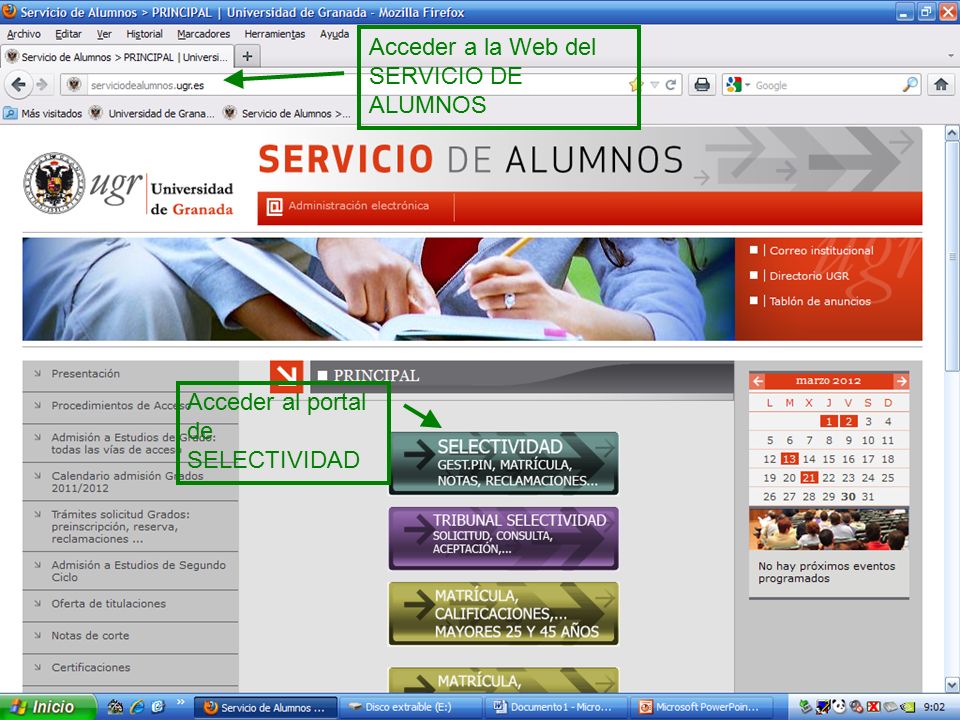Open the Correo institucional link
The width and height of the screenshot is (960, 720).
point(821,250)
